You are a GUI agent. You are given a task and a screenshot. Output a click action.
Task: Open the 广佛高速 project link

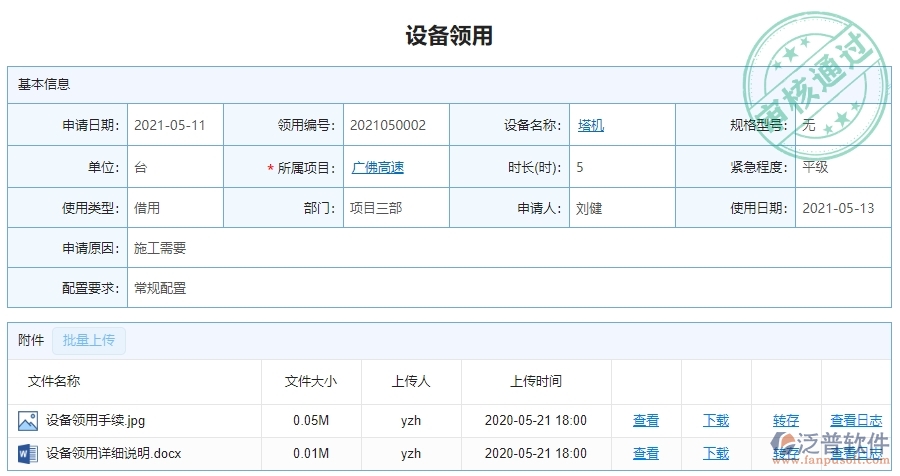coord(378,168)
